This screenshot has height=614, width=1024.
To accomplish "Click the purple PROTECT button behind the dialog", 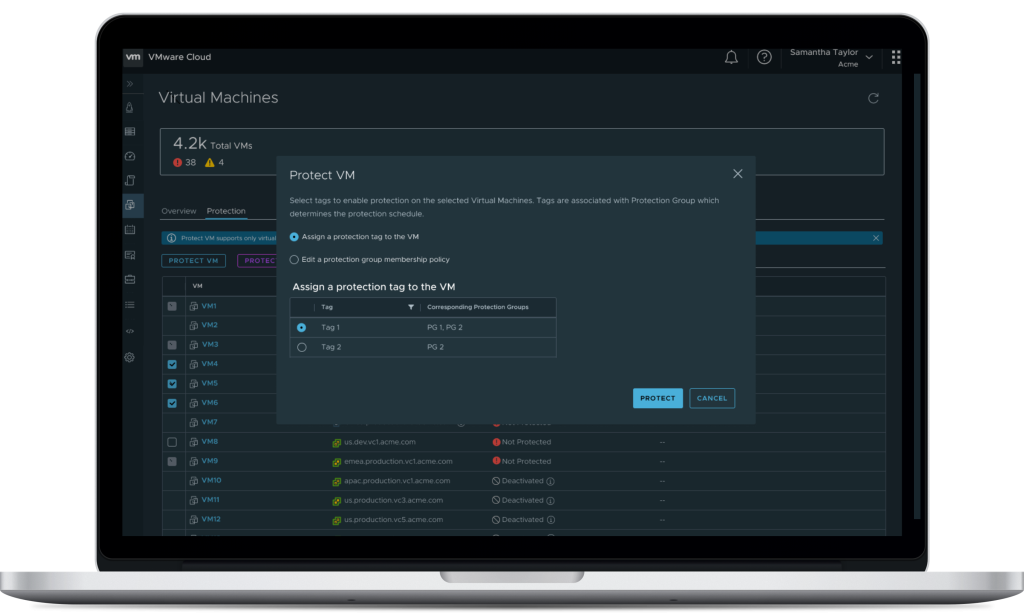I will point(257,261).
